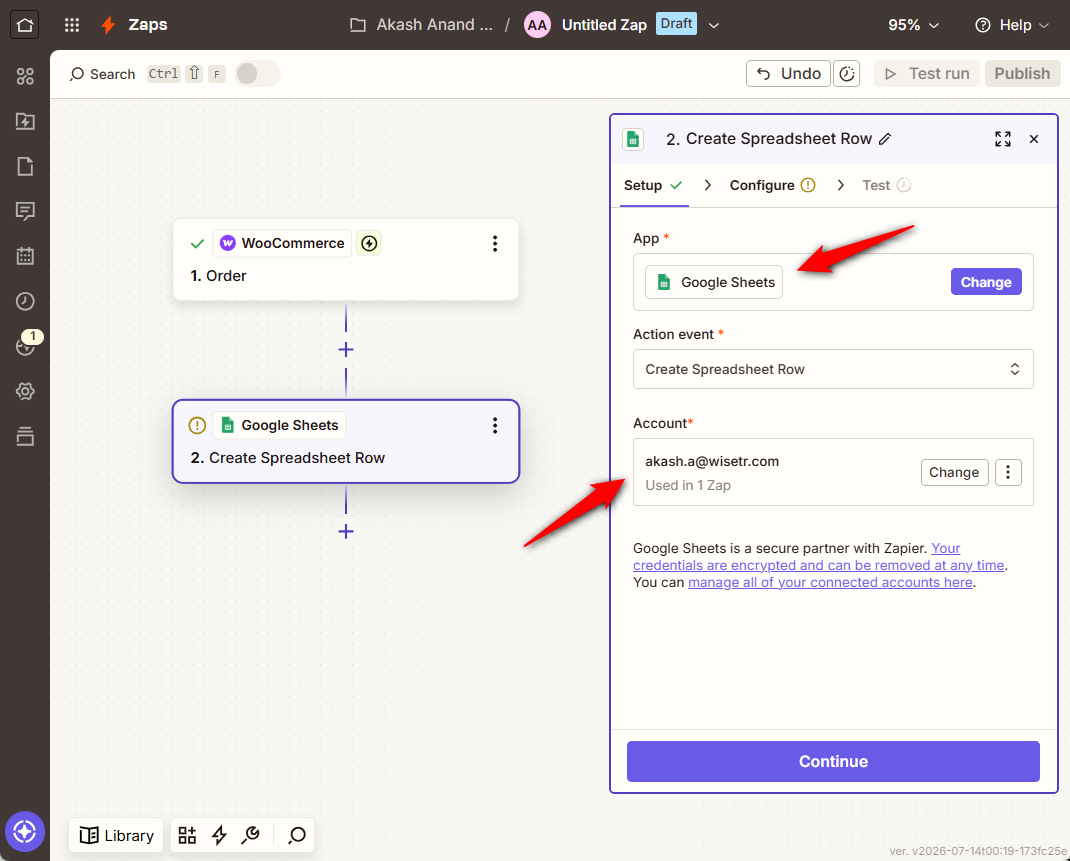This screenshot has height=861, width=1070.
Task: Click the WooCommerce instant trigger bolt icon
Action: pos(369,244)
